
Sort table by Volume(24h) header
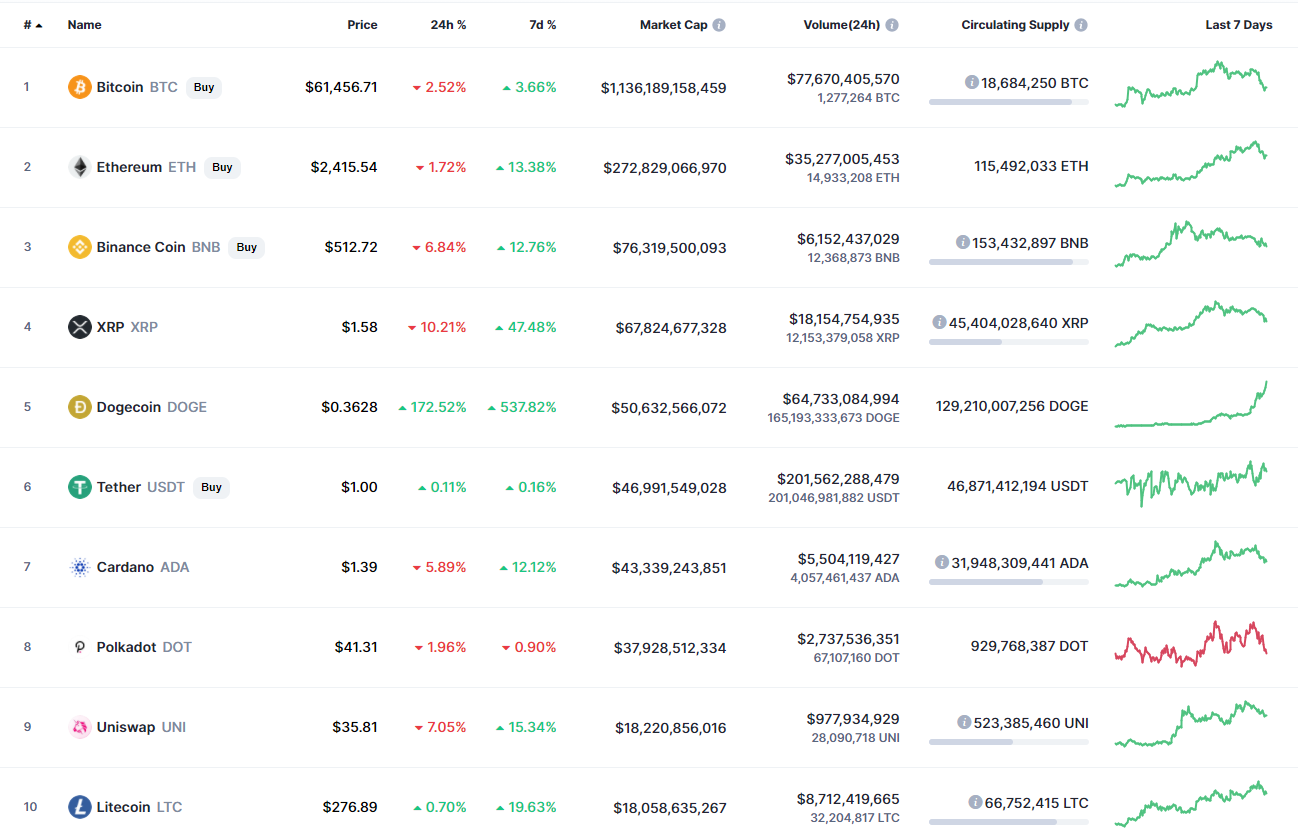click(842, 25)
